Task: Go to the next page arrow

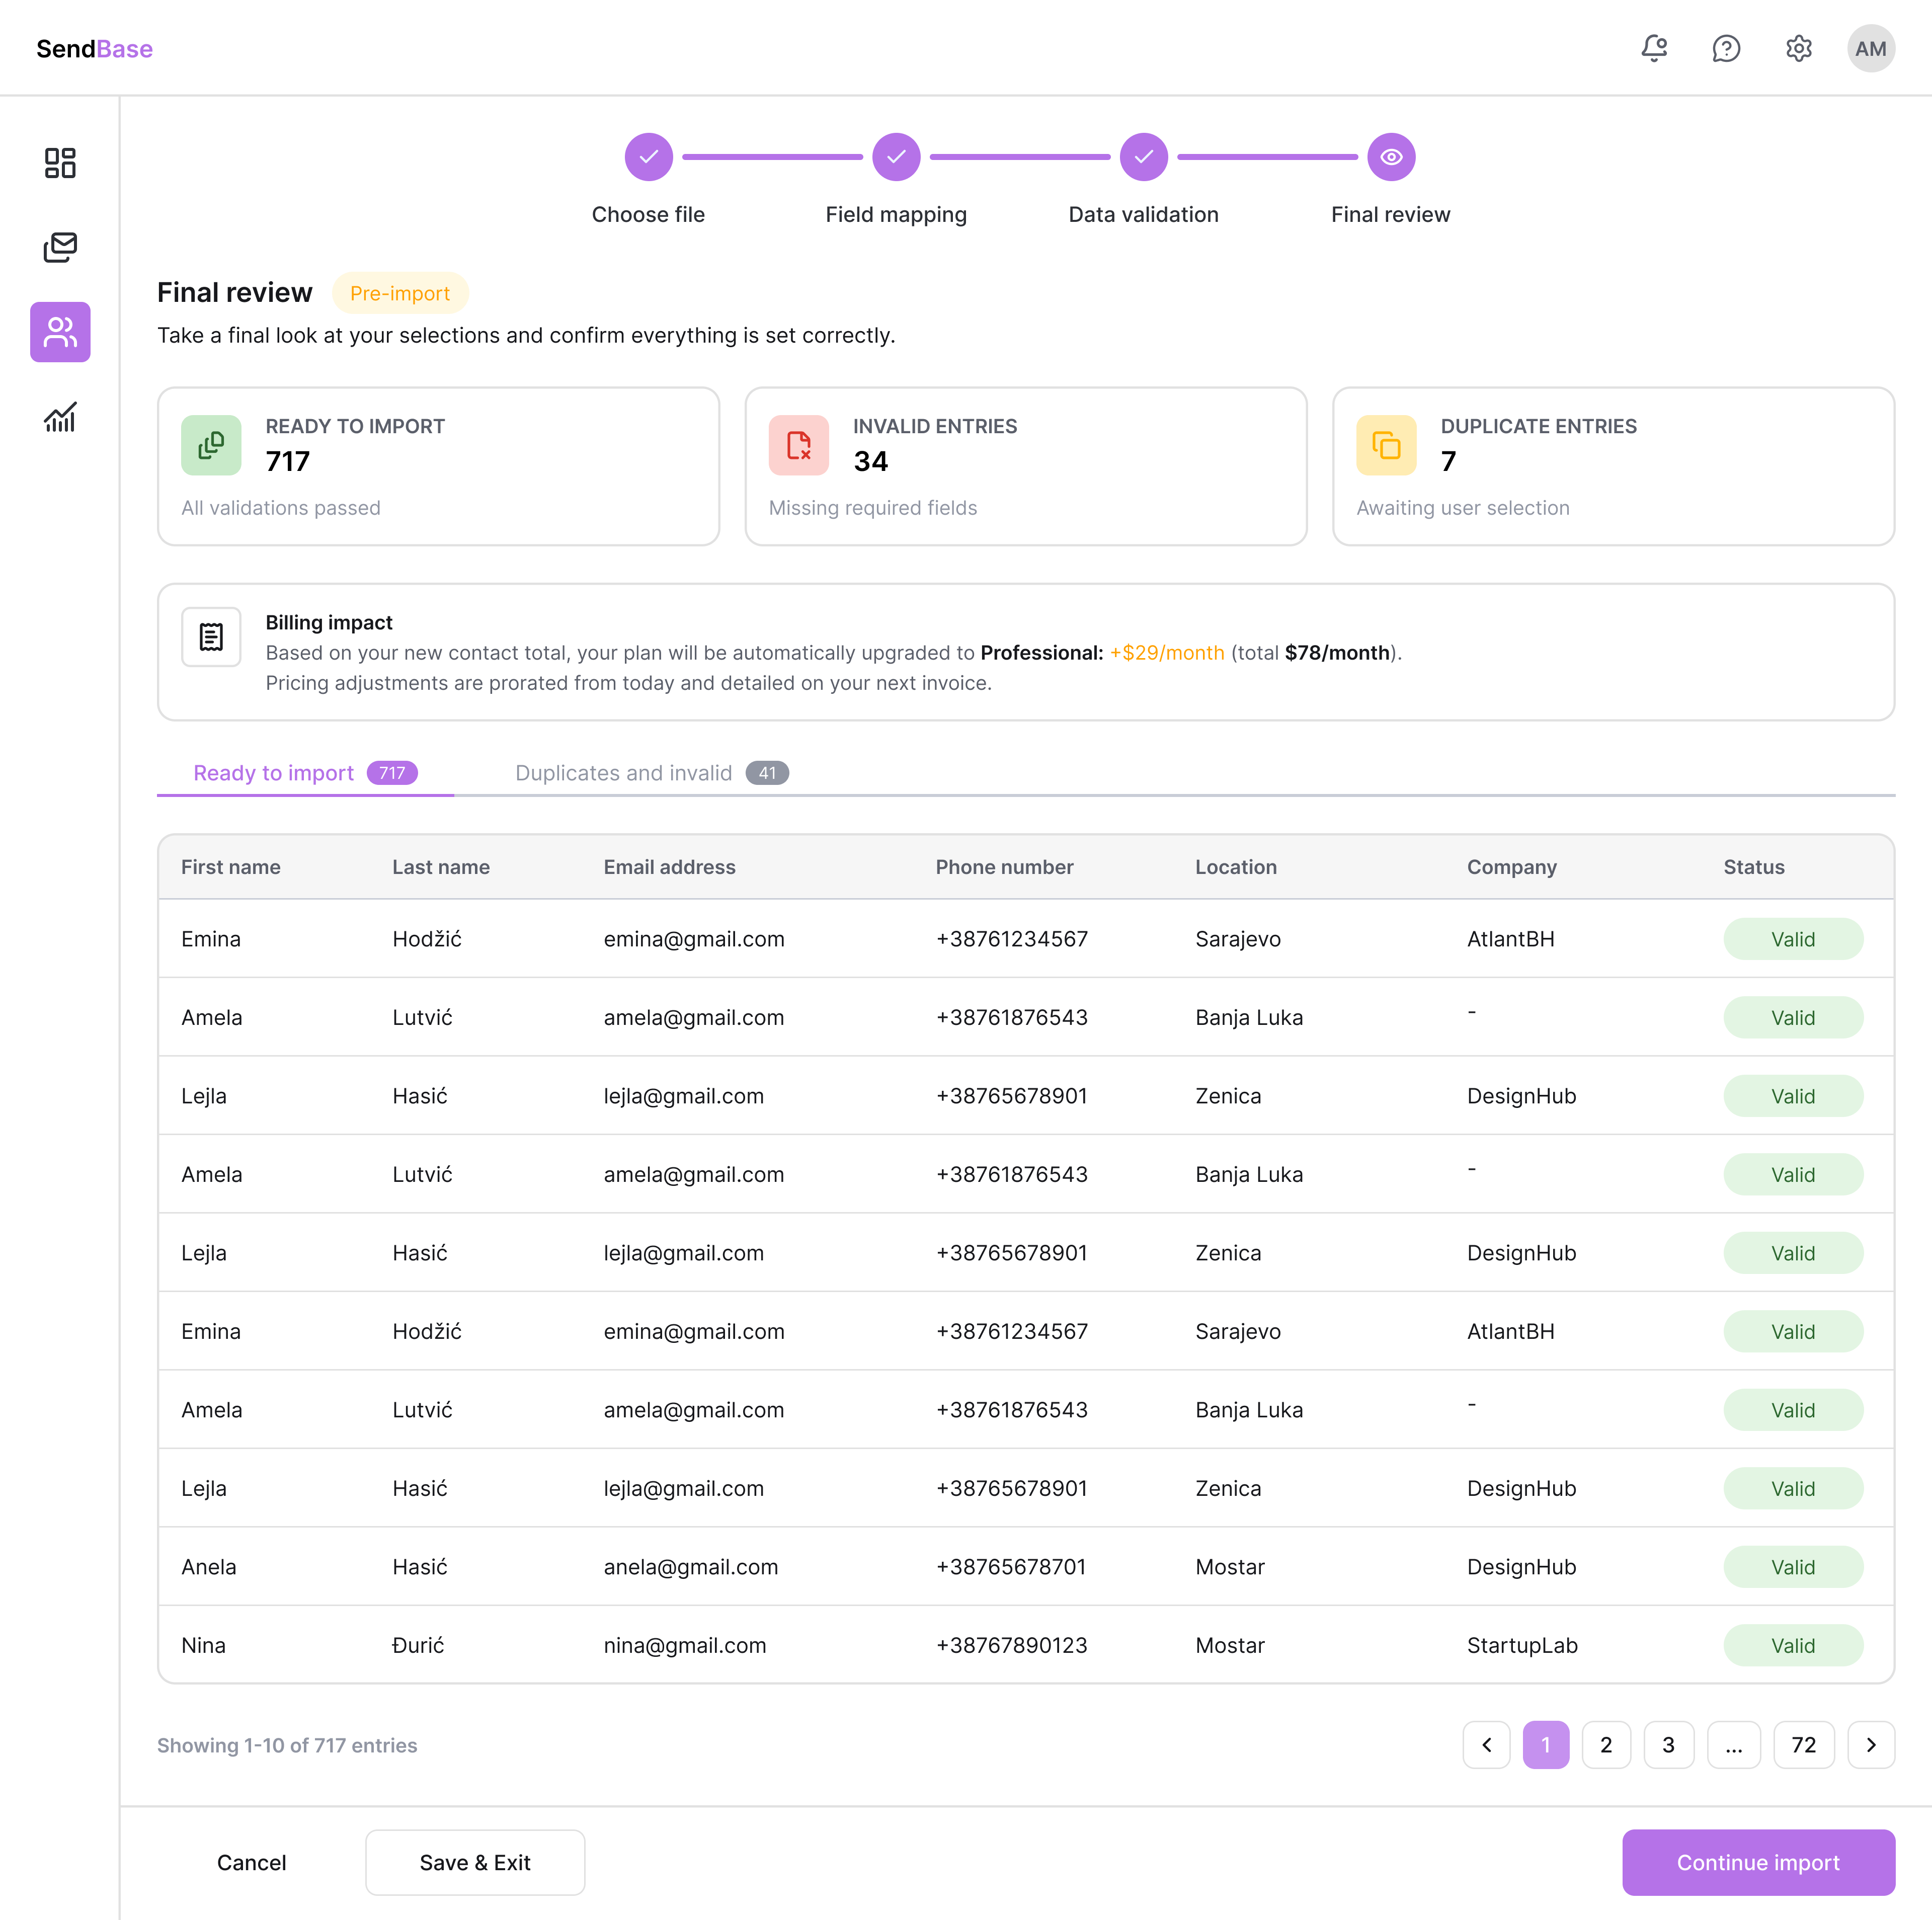Action: (1870, 1745)
